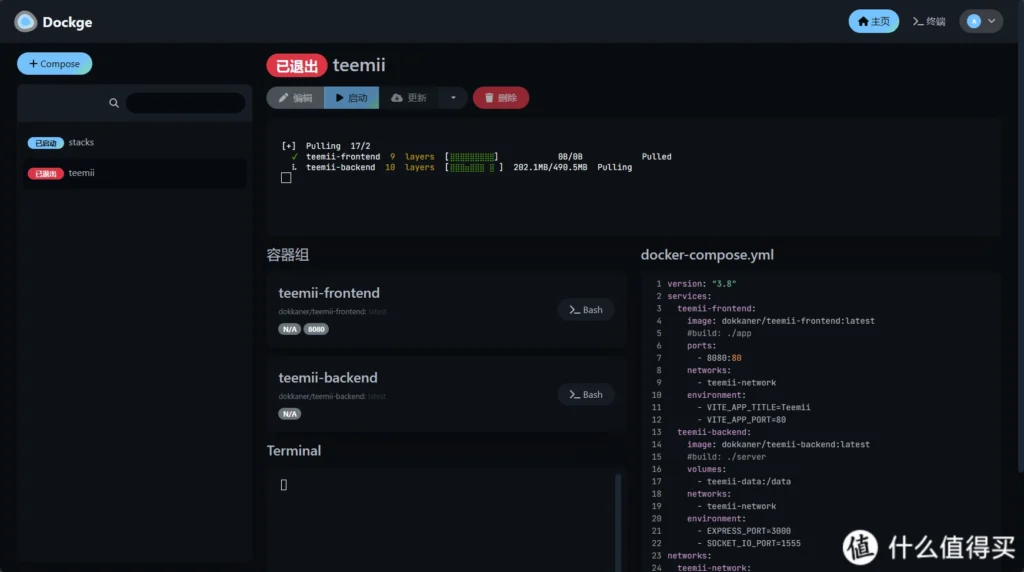Expand the dropdown arrow next to 更新
Image resolution: width=1024 pixels, height=572 pixels.
click(x=453, y=98)
